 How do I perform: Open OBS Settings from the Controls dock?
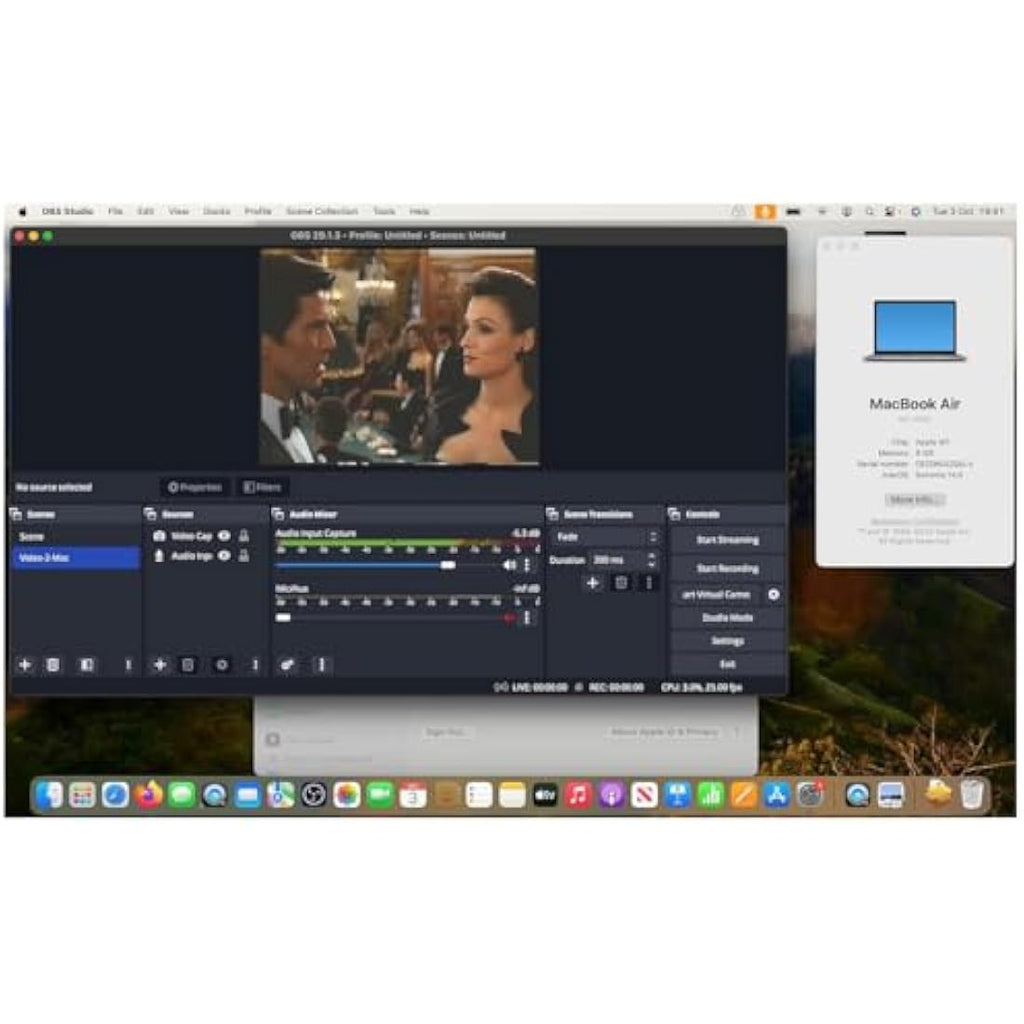click(x=728, y=641)
